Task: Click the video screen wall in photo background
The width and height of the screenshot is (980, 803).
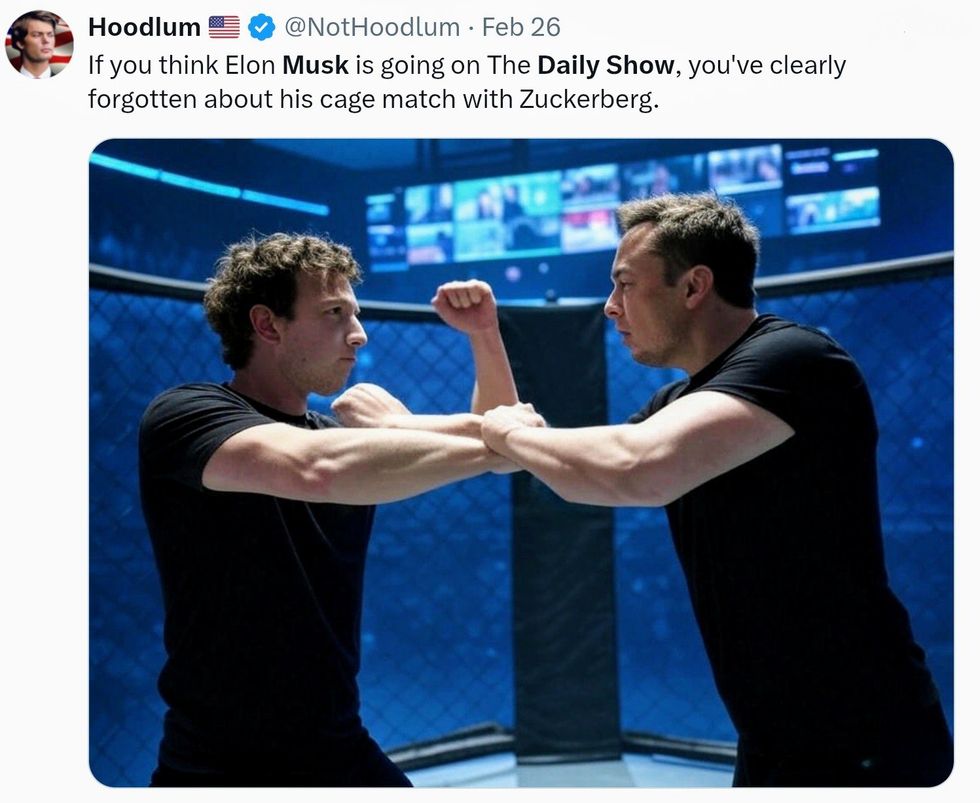Action: click(622, 204)
